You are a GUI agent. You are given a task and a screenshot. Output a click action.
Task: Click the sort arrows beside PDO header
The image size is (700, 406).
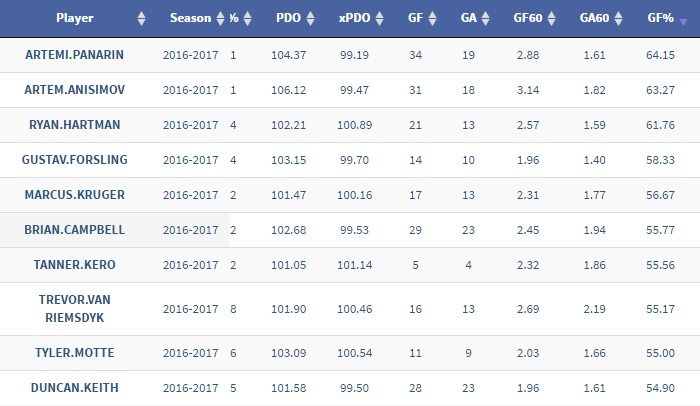(310, 19)
